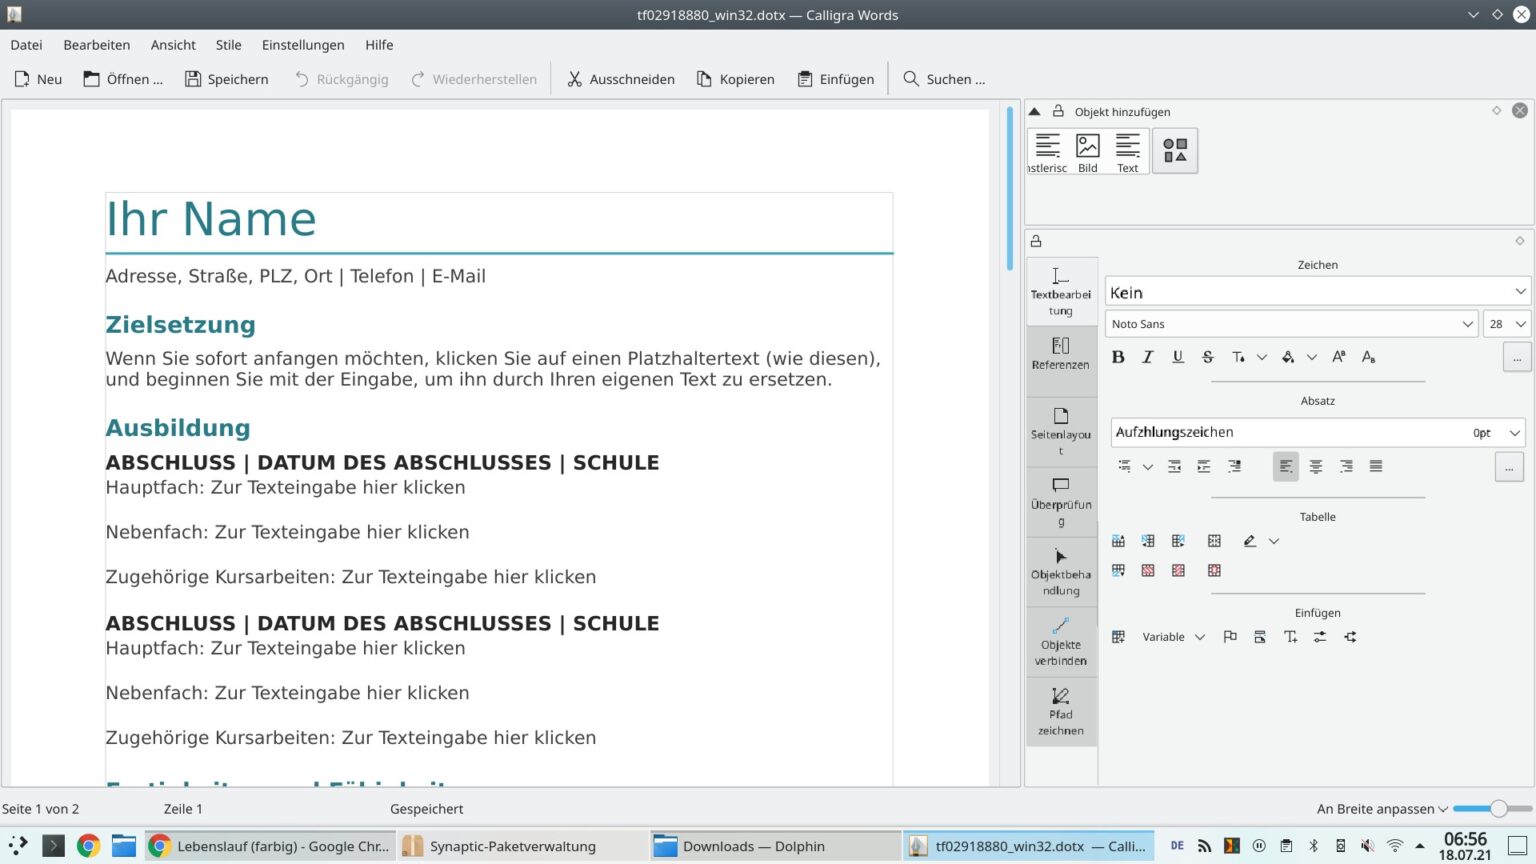Toggle underline formatting

[1178, 357]
